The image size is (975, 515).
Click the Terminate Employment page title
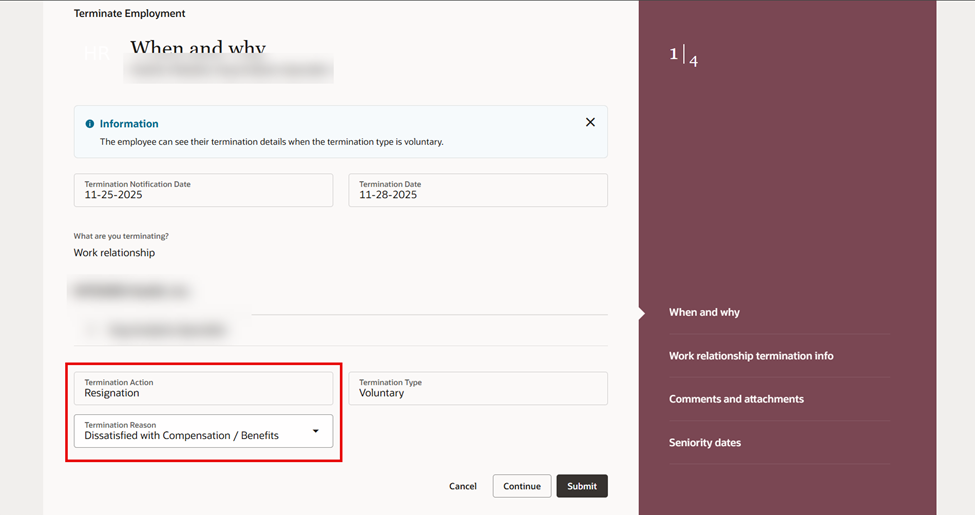[x=129, y=13]
